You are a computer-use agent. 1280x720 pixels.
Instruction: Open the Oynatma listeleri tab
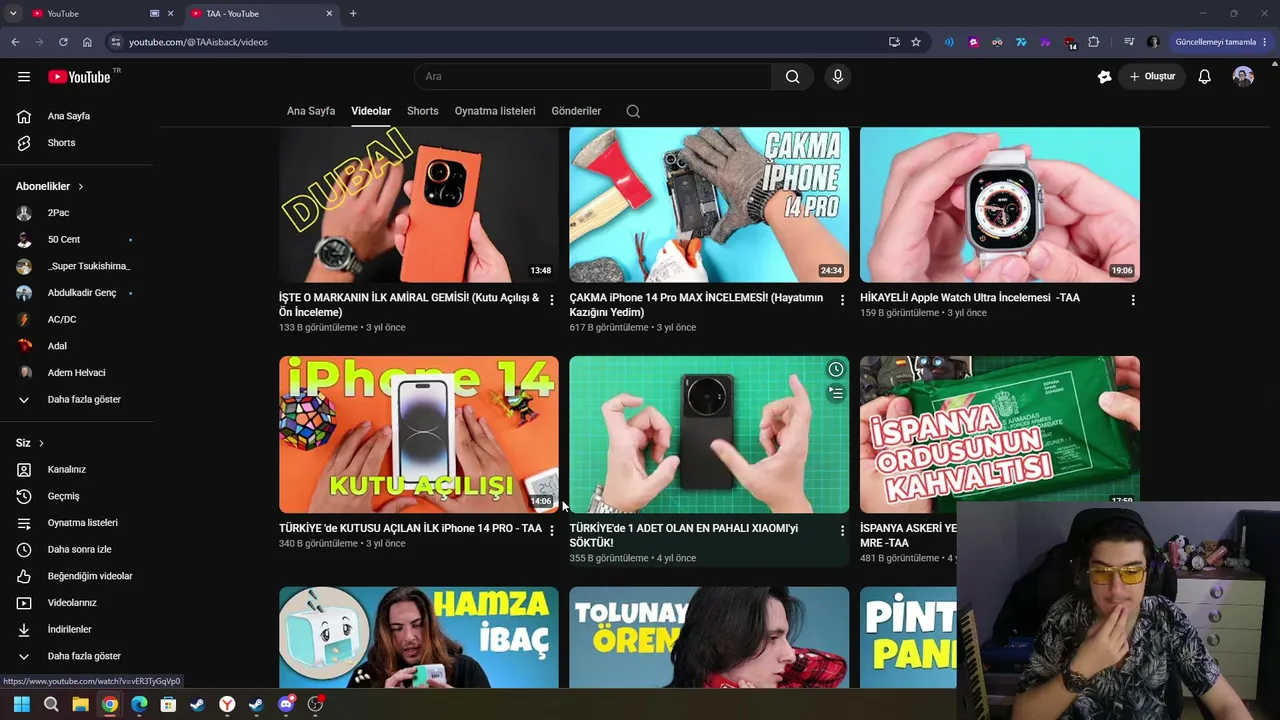(x=495, y=111)
